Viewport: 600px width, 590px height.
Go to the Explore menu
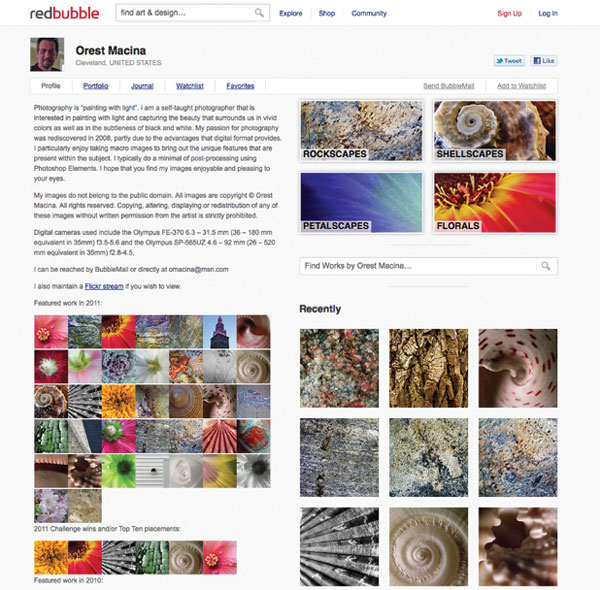click(x=290, y=13)
